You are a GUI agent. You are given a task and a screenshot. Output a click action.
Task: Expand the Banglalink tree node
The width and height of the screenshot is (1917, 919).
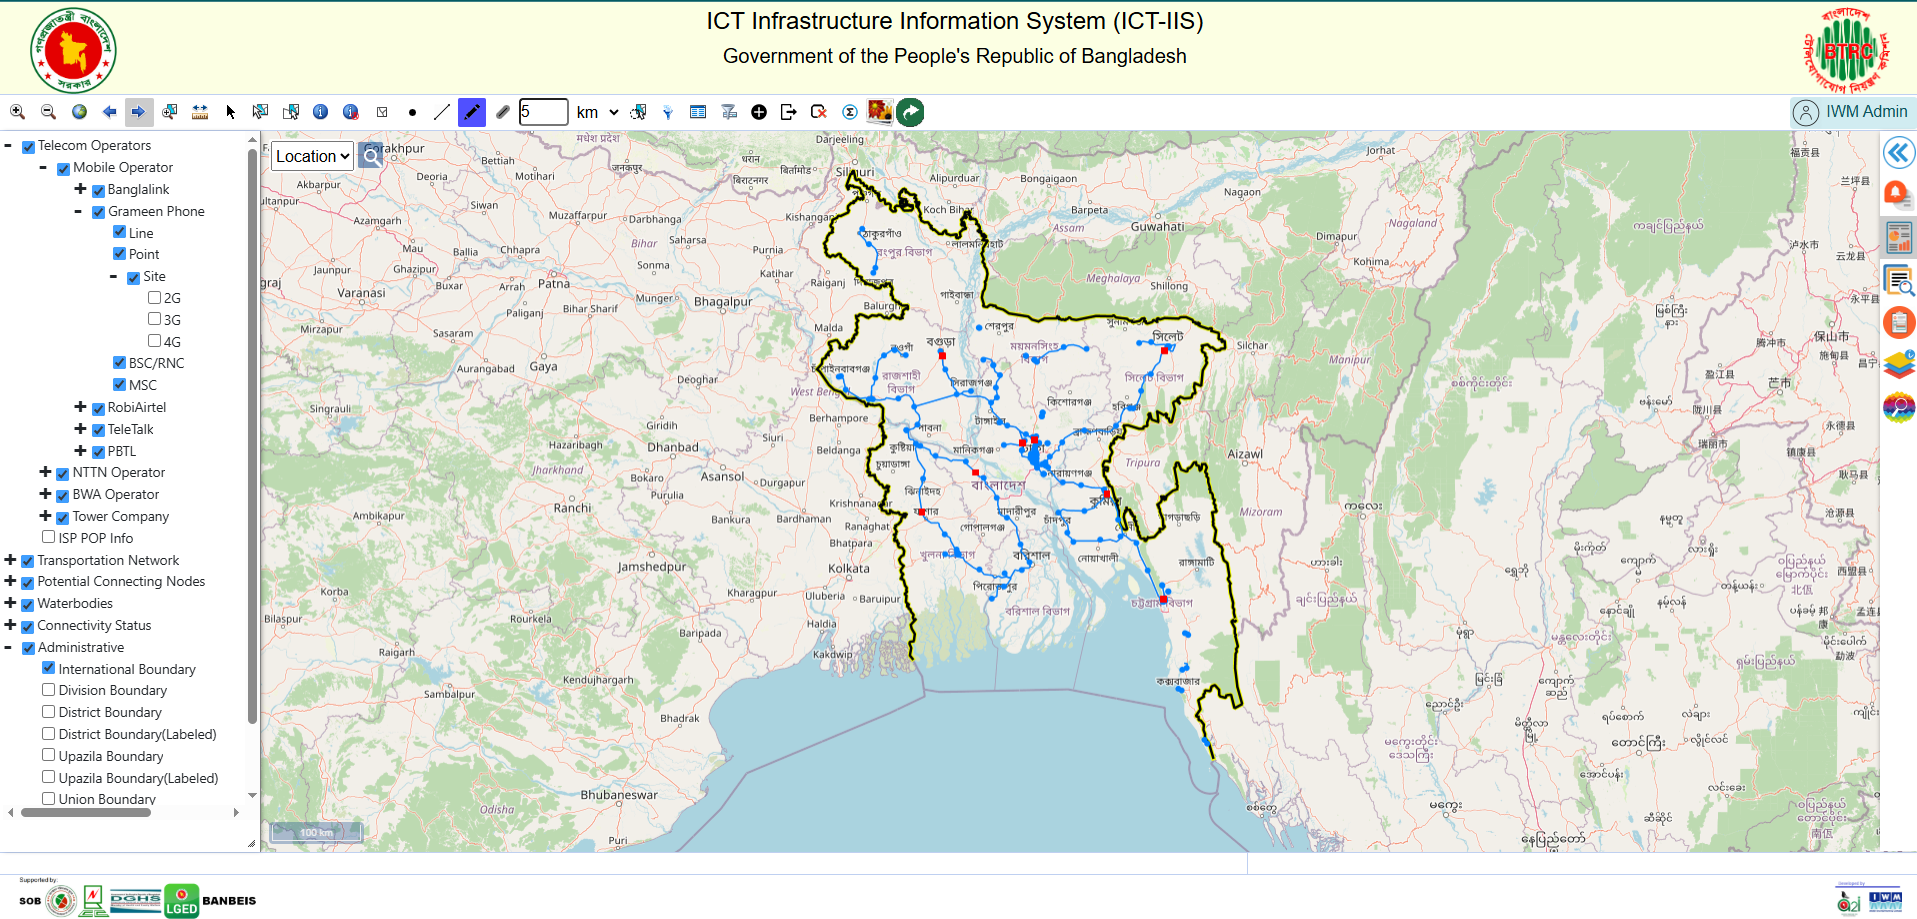(x=80, y=189)
